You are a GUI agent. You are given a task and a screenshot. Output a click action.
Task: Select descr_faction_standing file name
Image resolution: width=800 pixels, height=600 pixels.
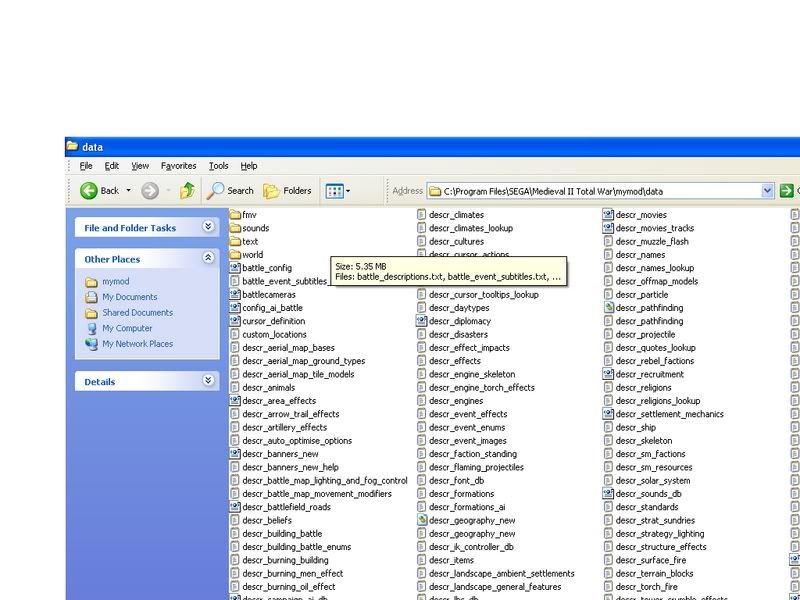(473, 454)
